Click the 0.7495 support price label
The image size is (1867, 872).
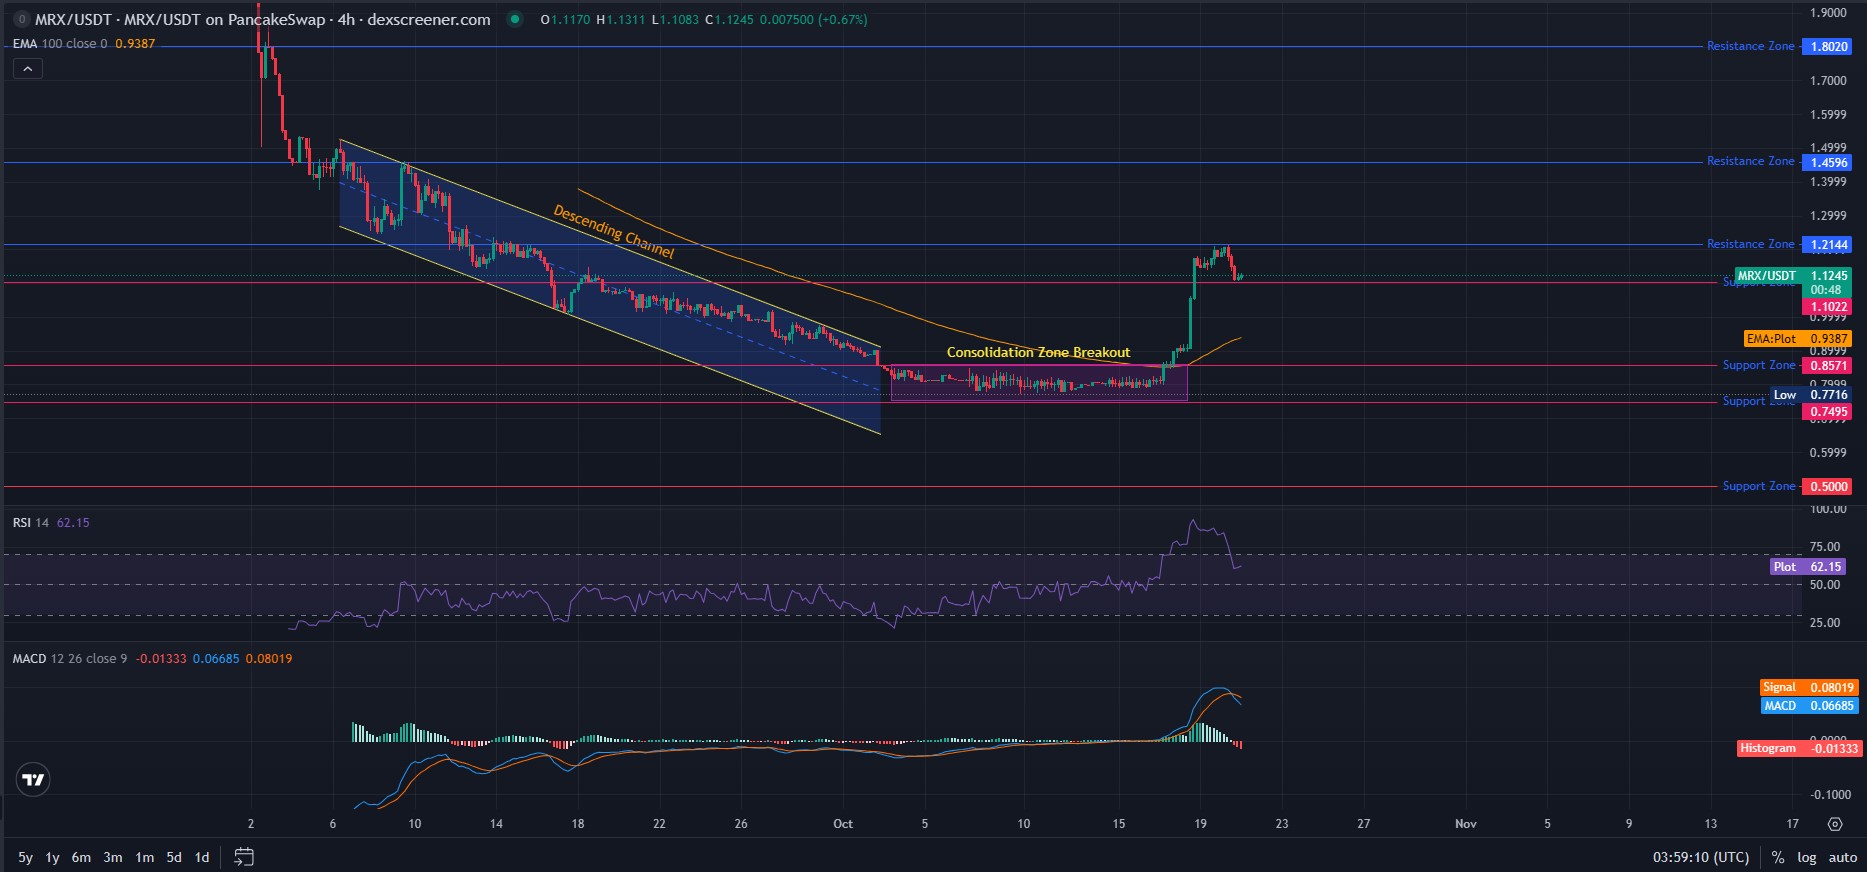[x=1828, y=412]
